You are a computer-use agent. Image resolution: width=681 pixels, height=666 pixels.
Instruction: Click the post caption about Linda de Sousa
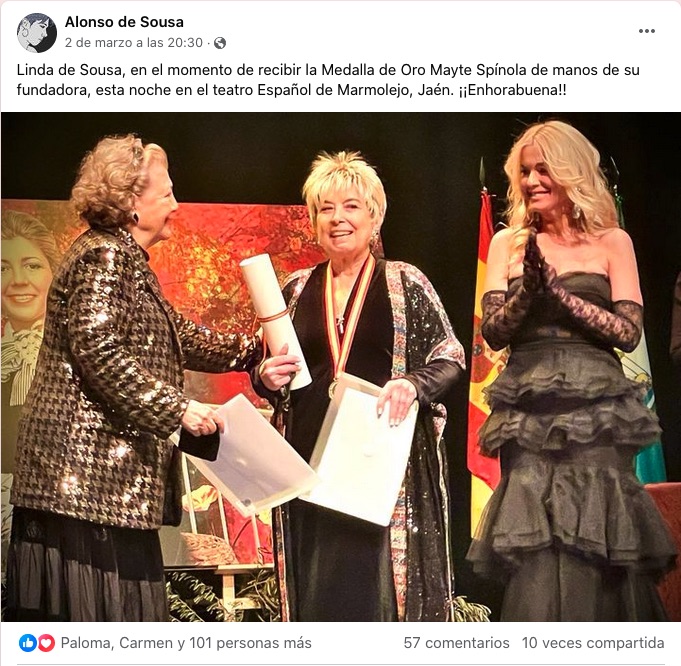[328, 80]
